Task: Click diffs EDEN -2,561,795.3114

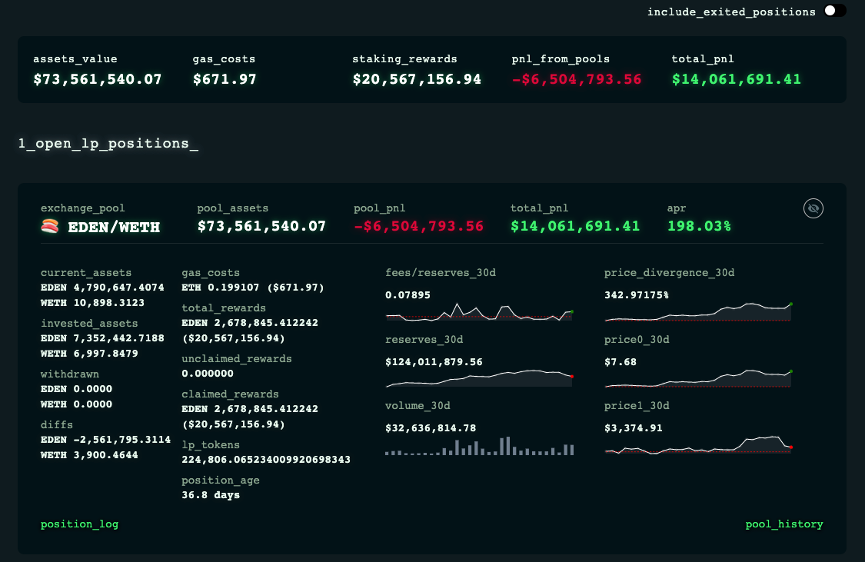Action: tap(105, 440)
